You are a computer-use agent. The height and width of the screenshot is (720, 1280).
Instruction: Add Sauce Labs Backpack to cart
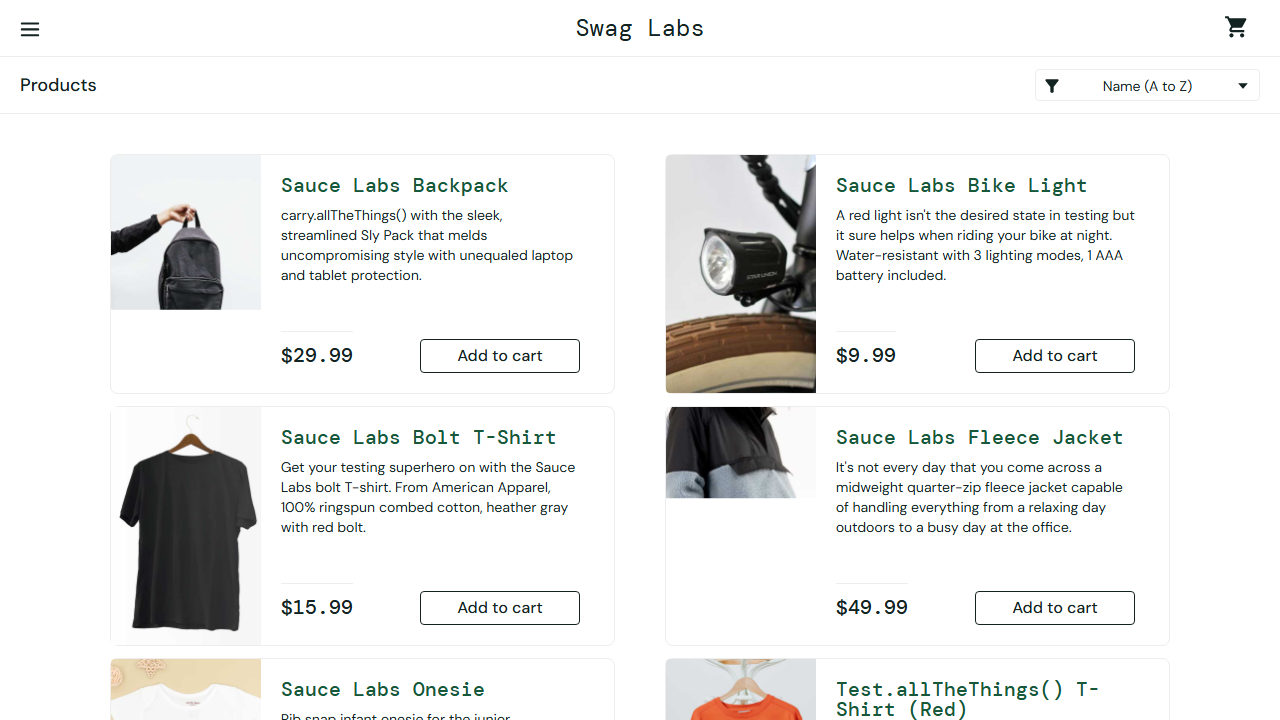500,356
